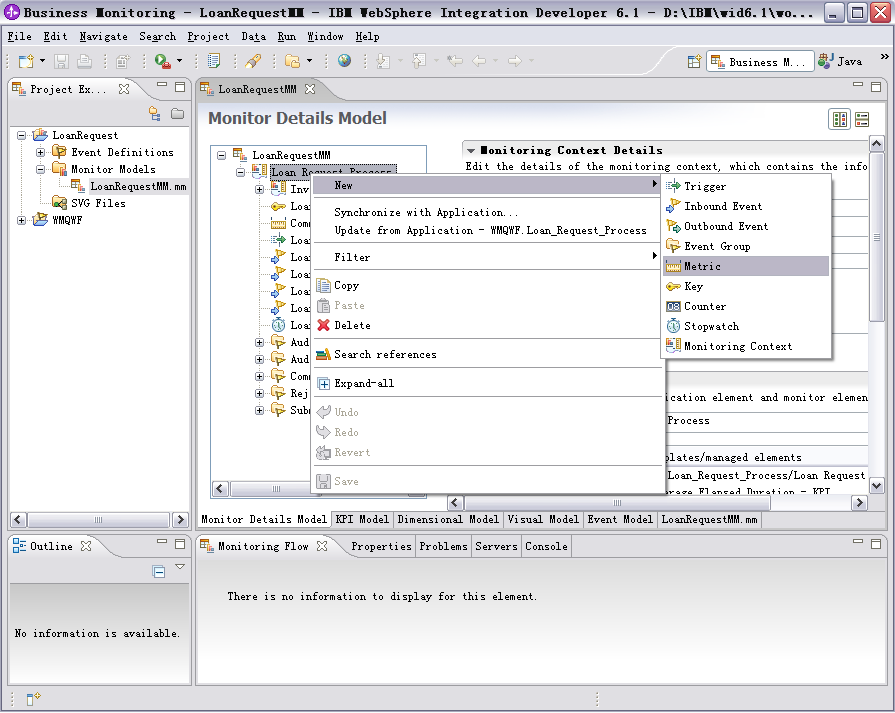
Task: Click the folder icon in Project Explorer toolbar
Action: tap(178, 114)
